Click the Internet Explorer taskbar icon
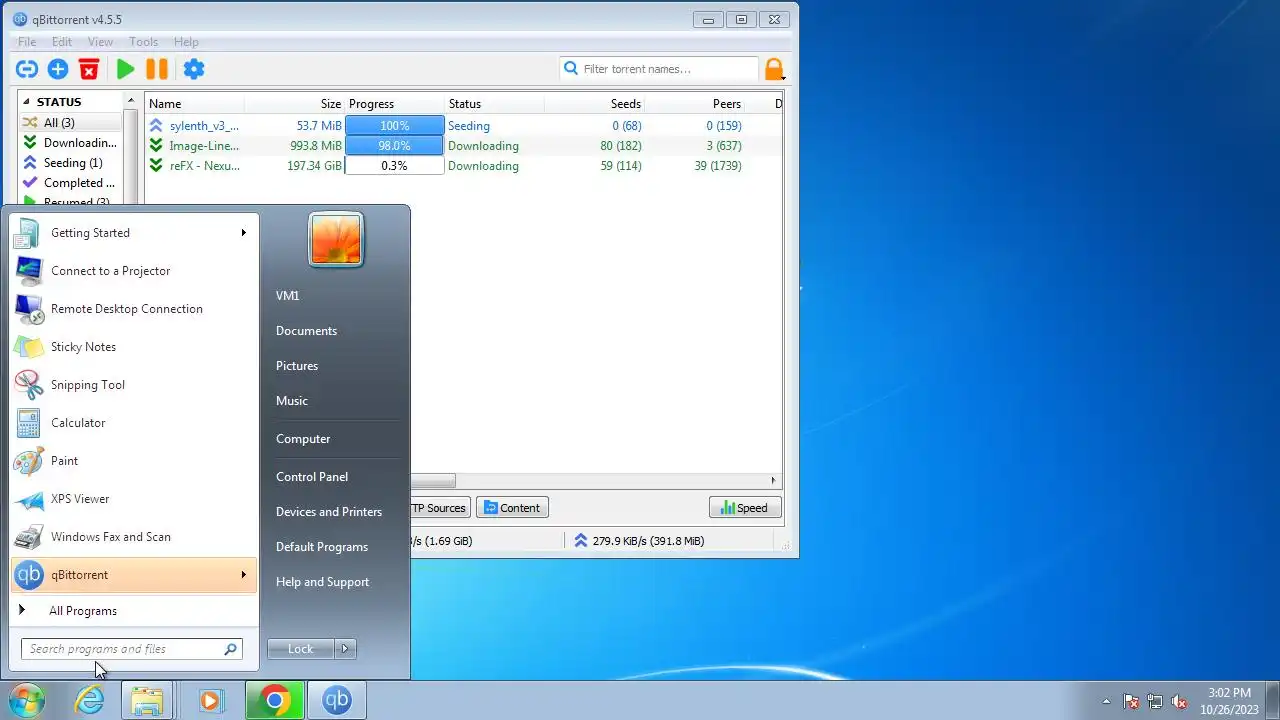 coord(90,701)
